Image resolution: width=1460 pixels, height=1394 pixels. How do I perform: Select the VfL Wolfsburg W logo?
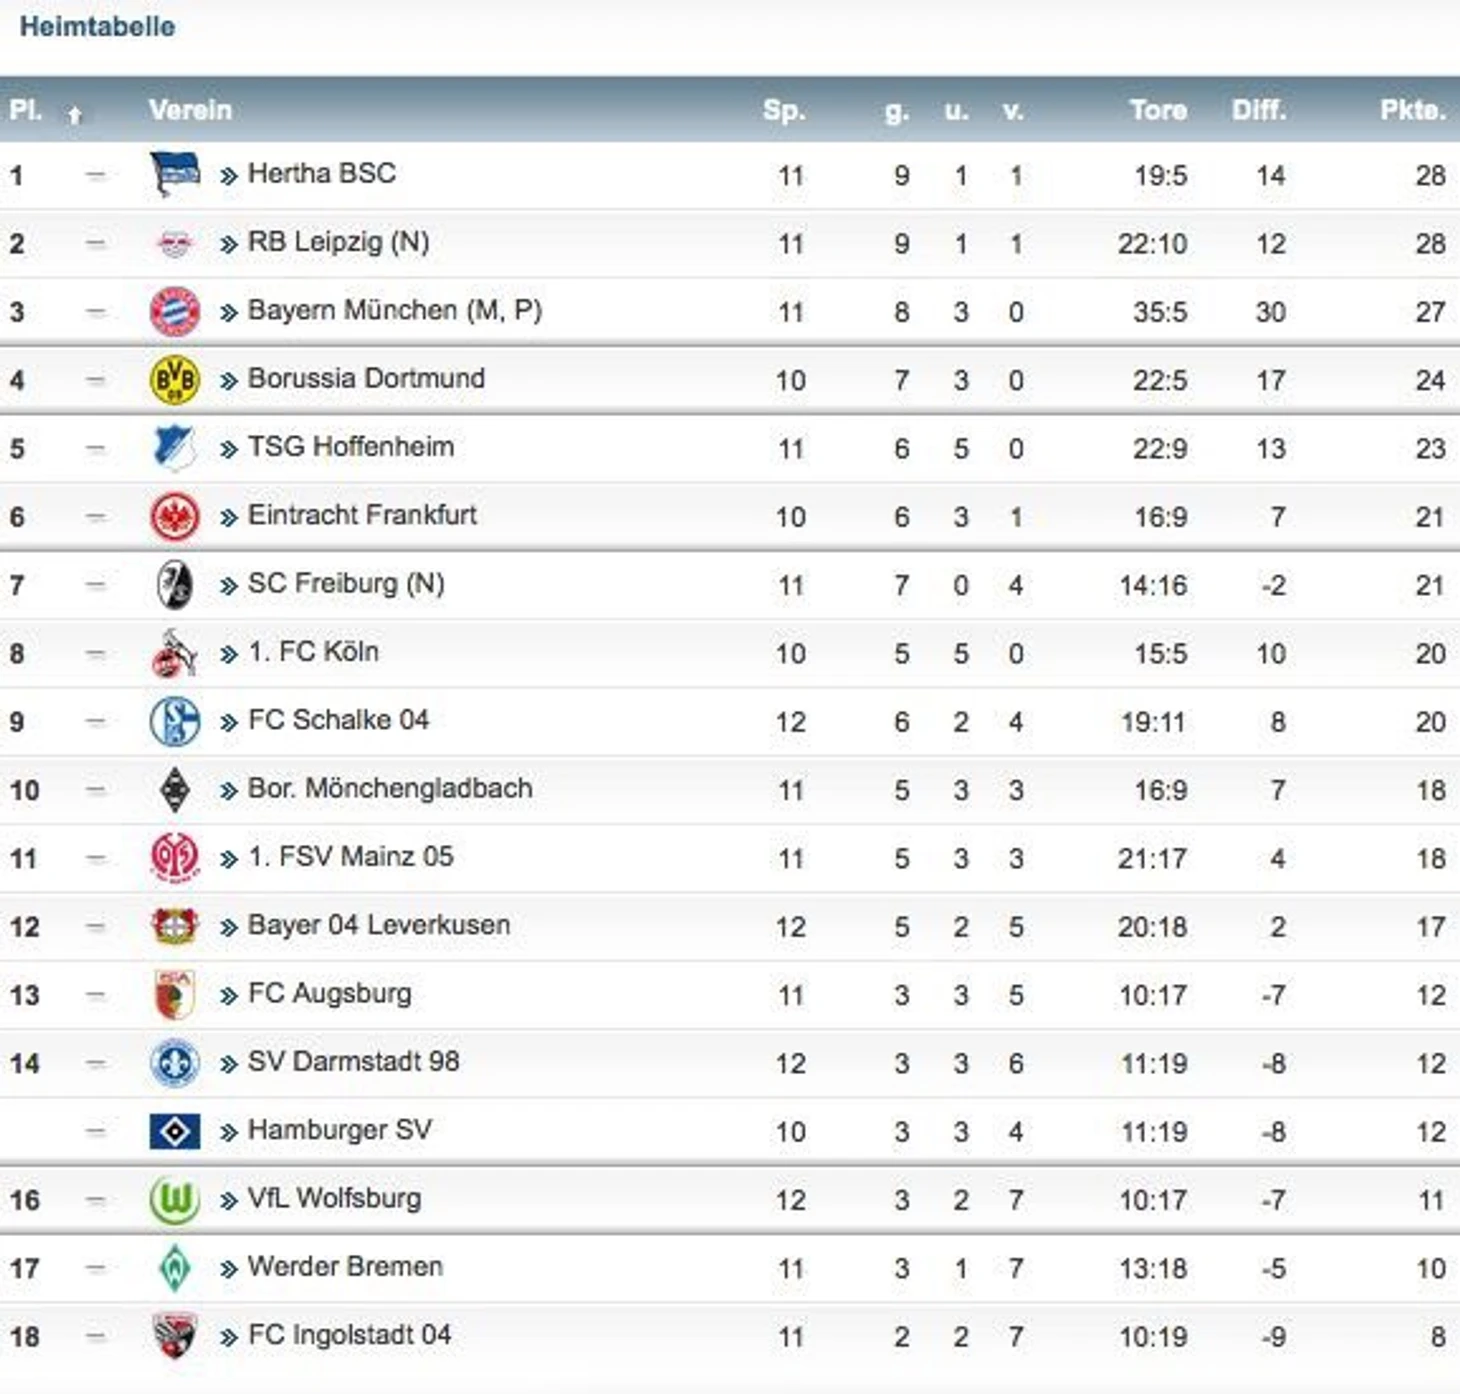click(175, 1199)
